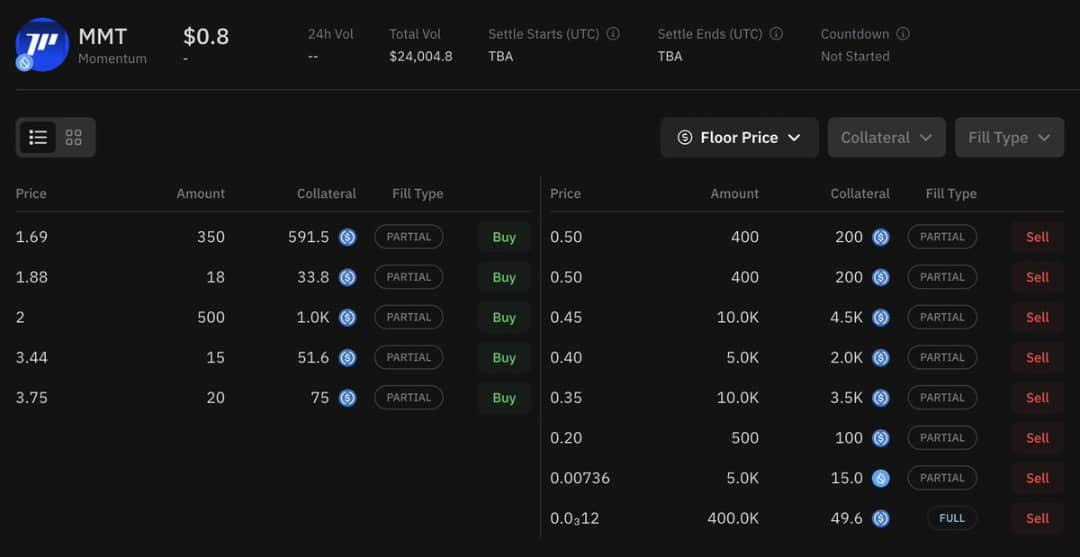Screen dimensions: 1080x557
Task: Click the Total Vol $24,004.8 value
Action: coord(421,56)
